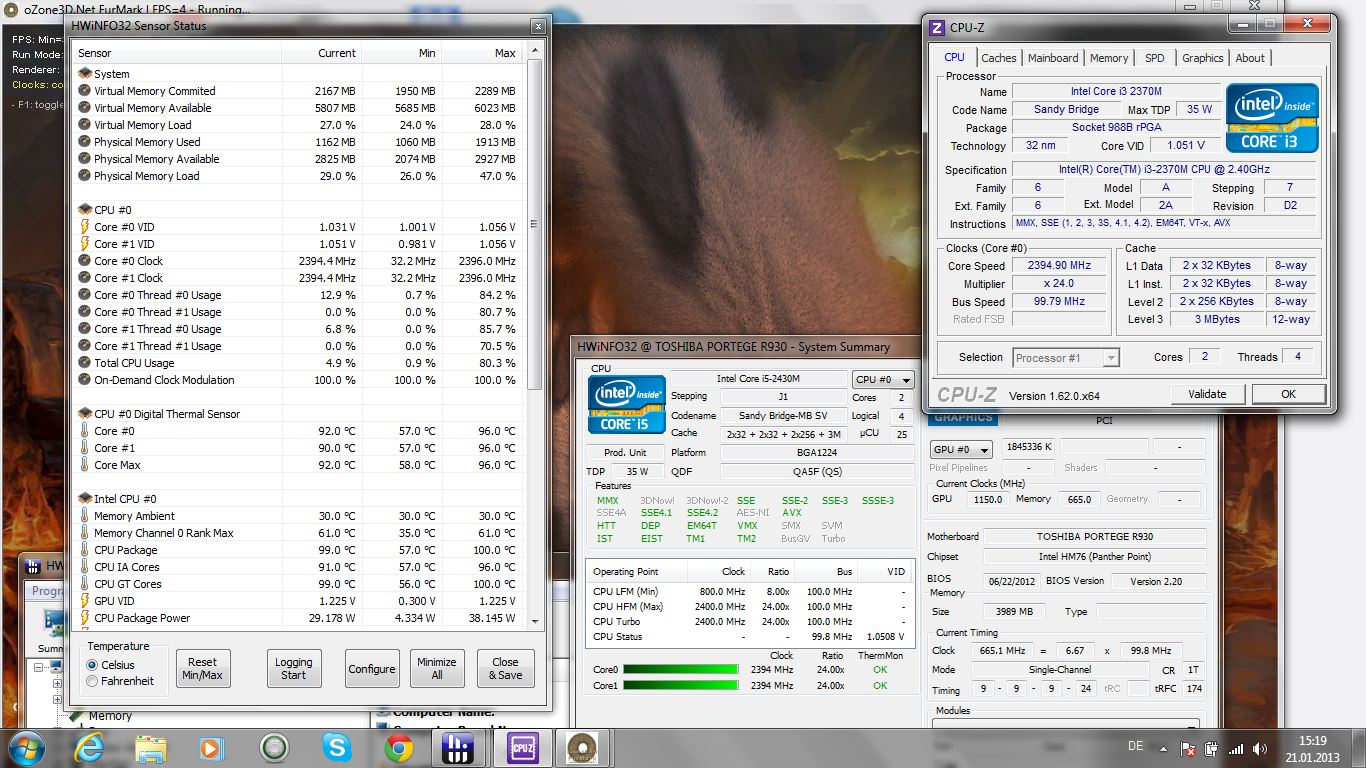Switch to CPU-Z via its taskbar icon

[521, 748]
